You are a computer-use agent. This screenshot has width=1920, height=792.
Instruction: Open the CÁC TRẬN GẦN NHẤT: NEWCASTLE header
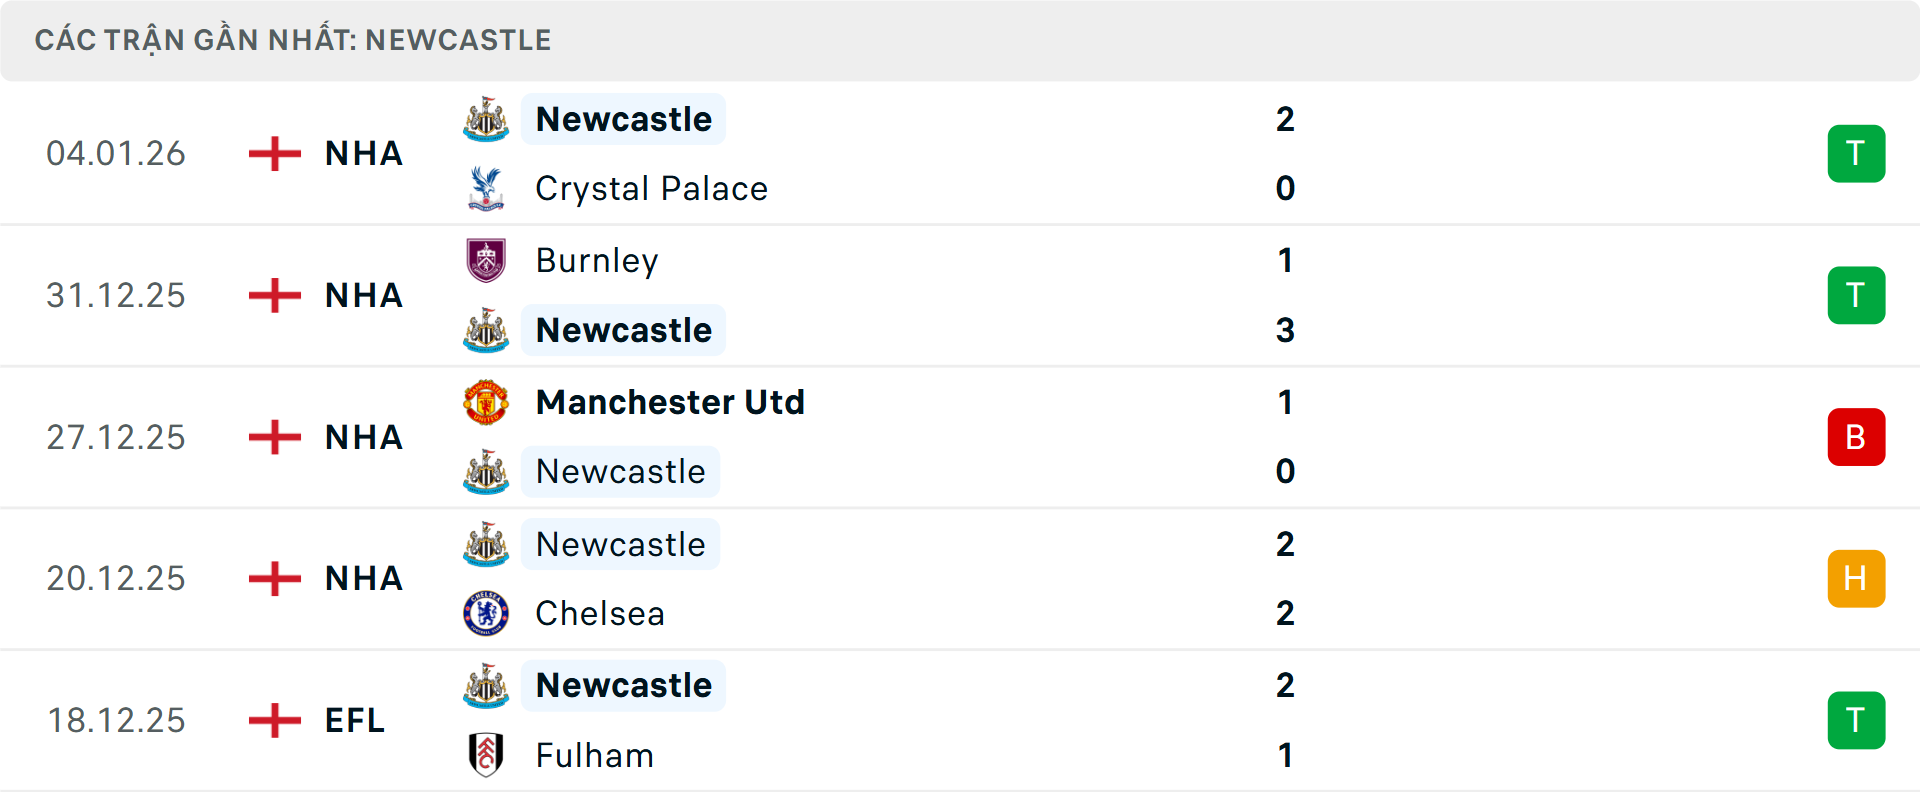pyautogui.click(x=293, y=40)
